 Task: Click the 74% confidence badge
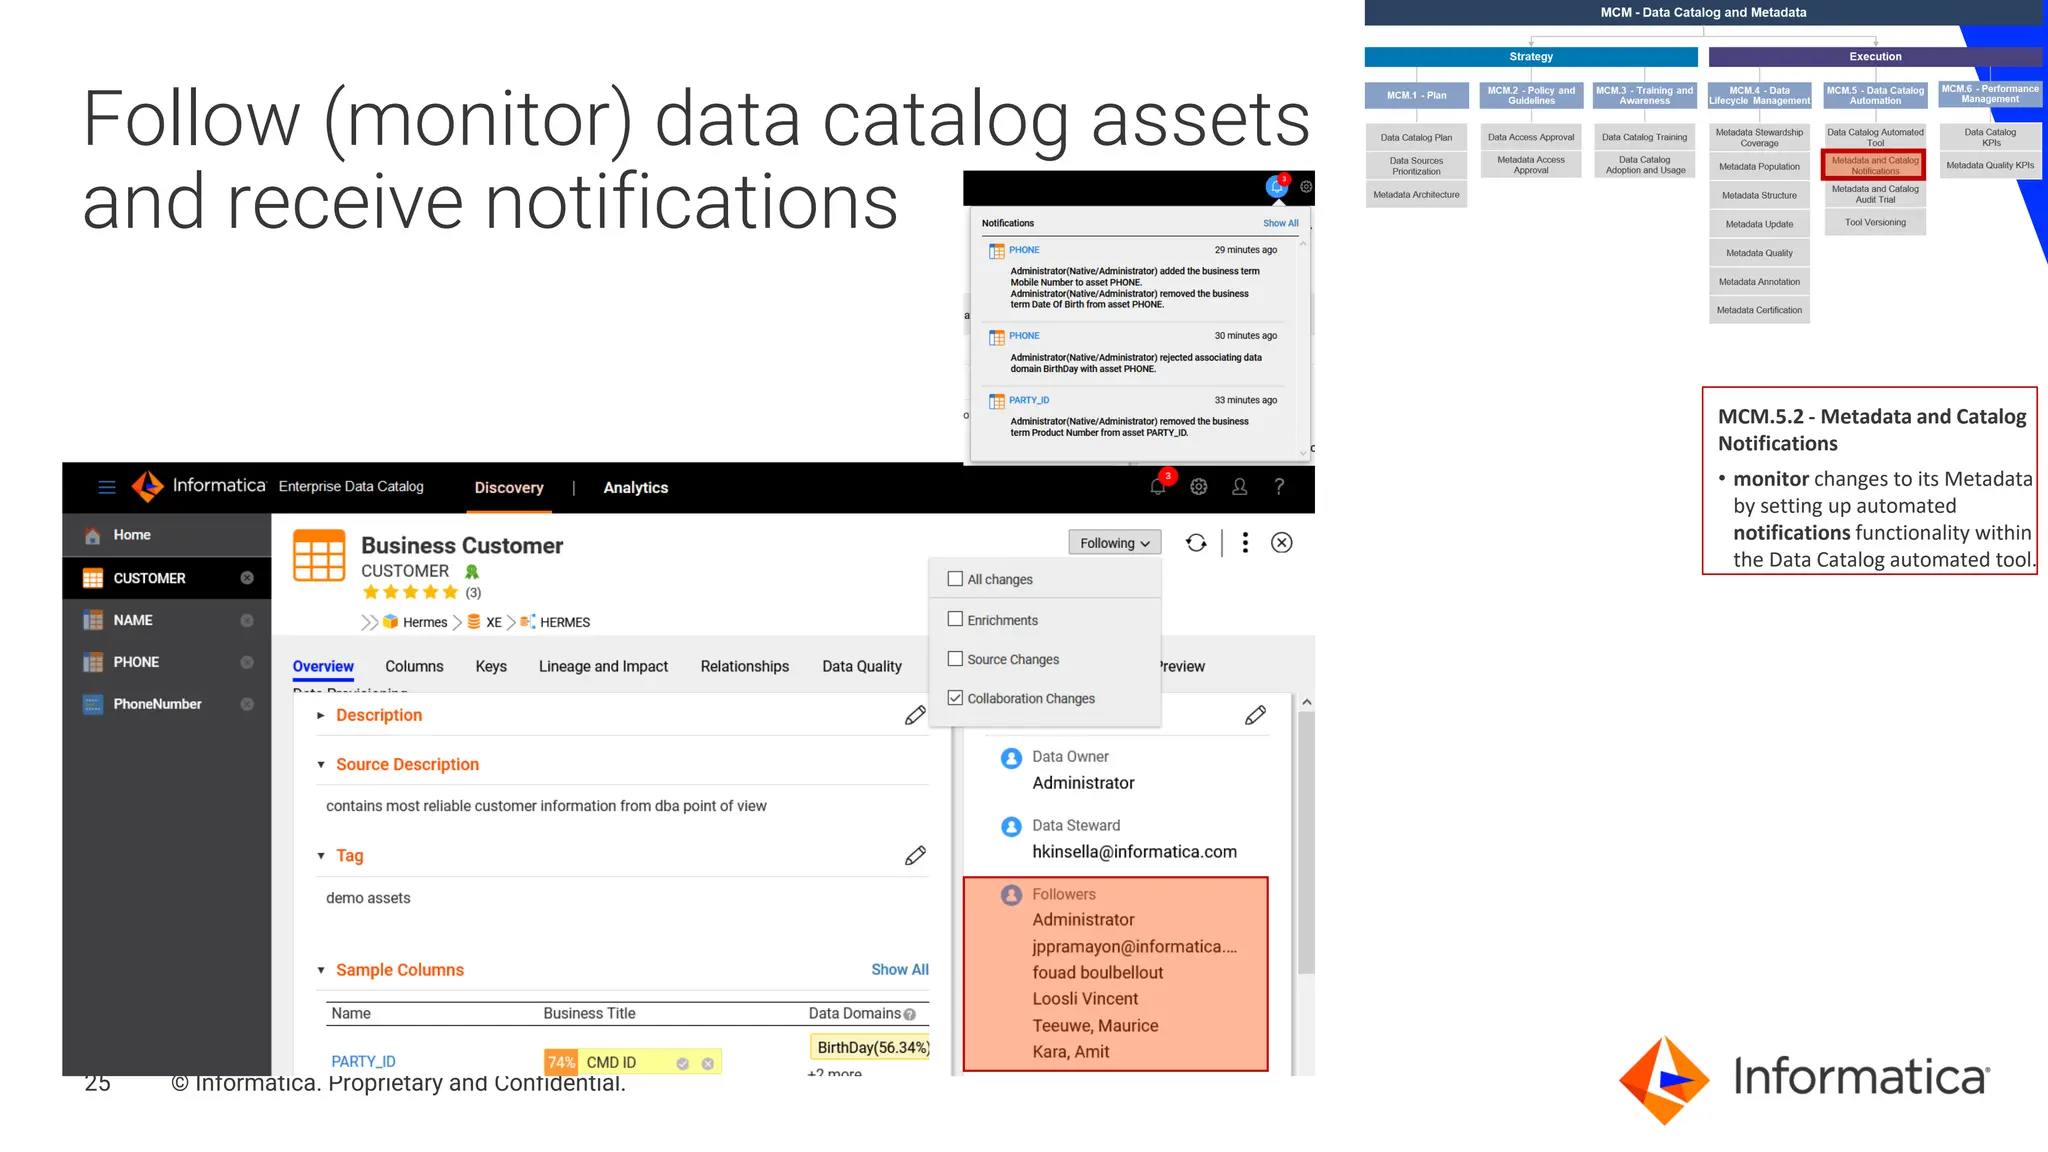561,1063
